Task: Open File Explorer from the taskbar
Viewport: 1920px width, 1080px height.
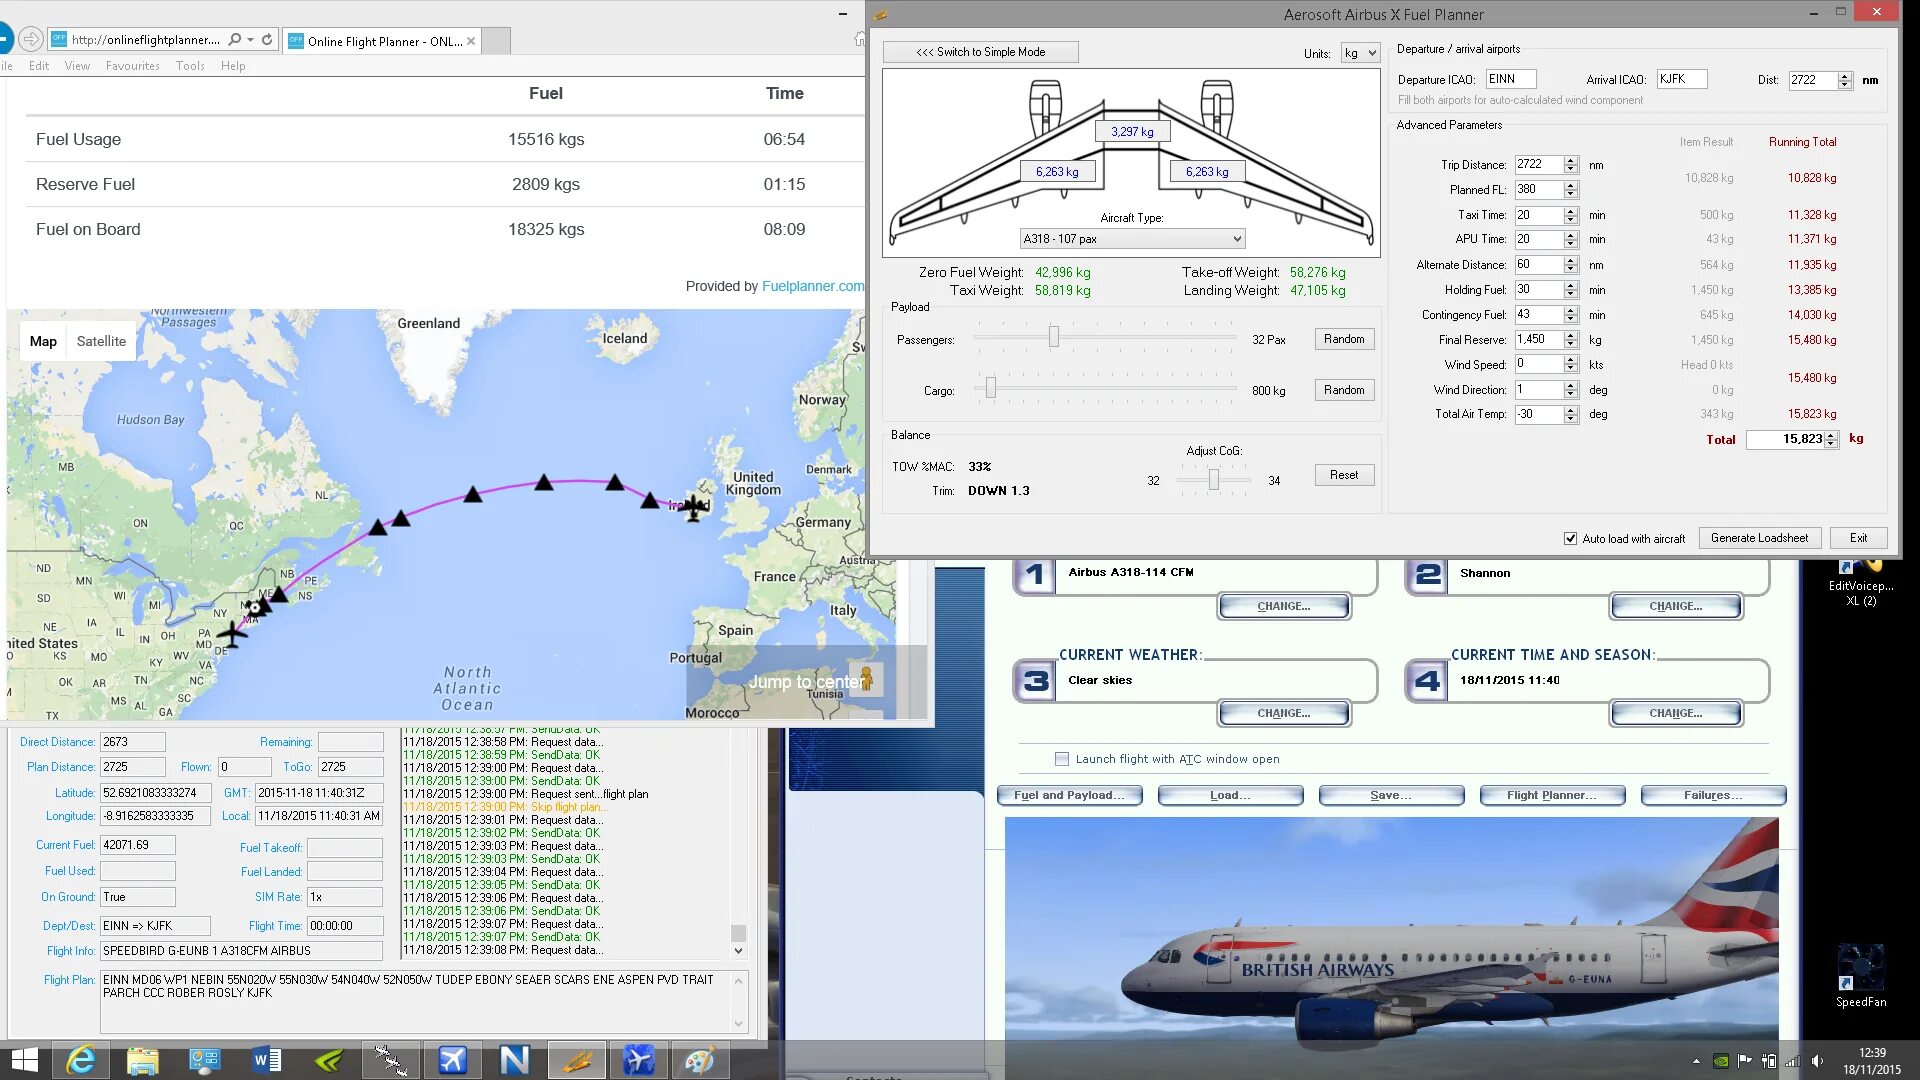Action: click(142, 1060)
